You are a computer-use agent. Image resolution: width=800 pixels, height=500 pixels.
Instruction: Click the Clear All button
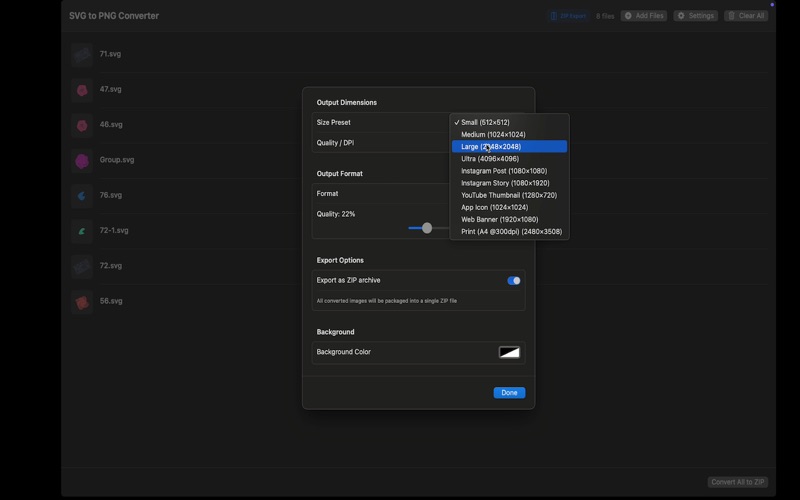pyautogui.click(x=746, y=16)
